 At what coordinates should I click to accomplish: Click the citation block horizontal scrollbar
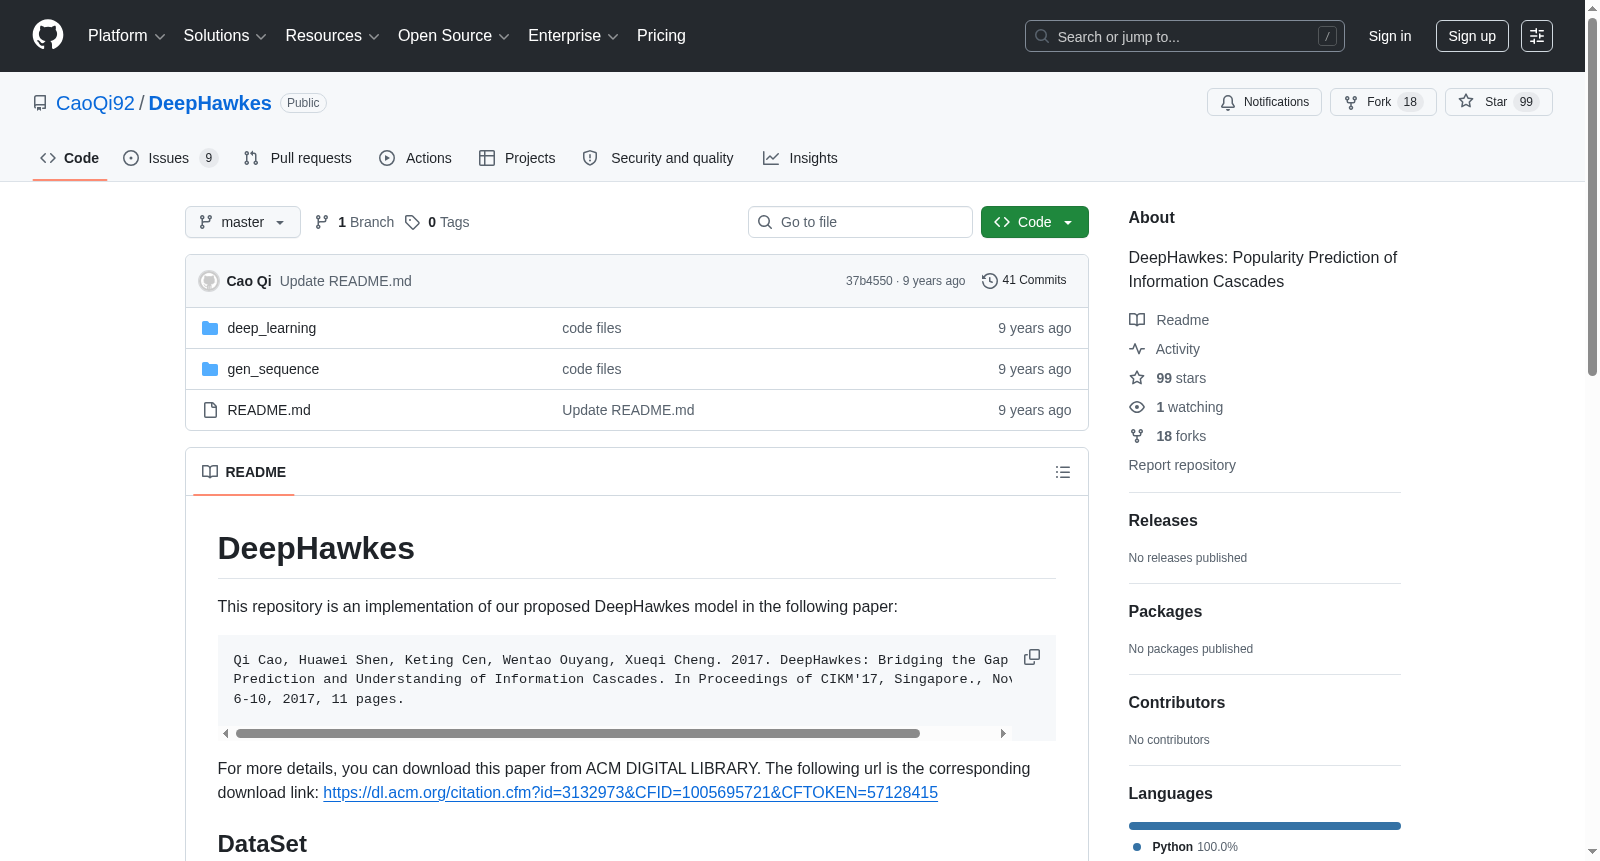click(x=578, y=734)
